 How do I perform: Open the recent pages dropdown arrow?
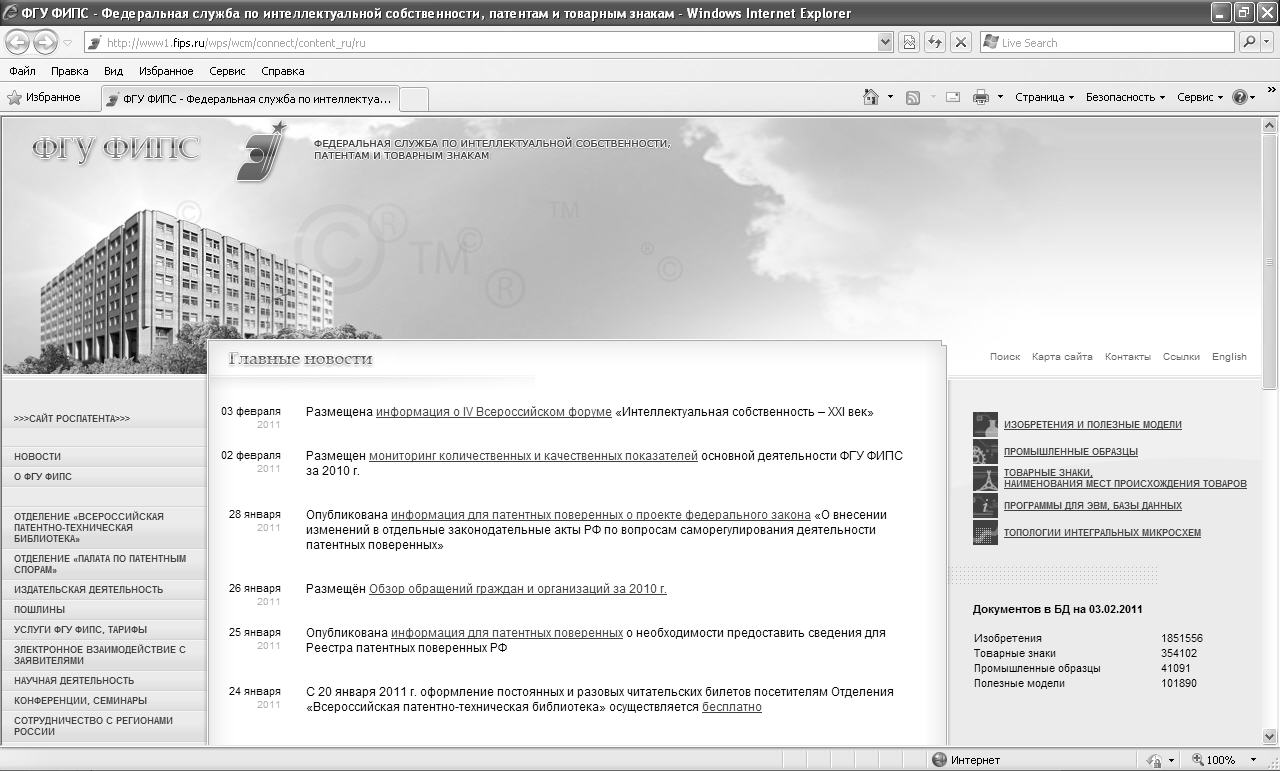(x=67, y=43)
